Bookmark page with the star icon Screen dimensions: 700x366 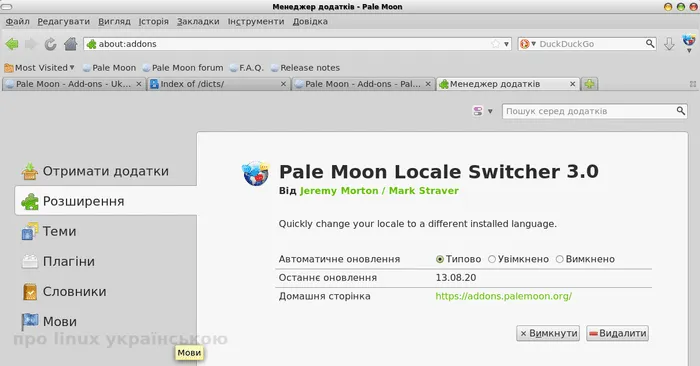click(x=495, y=44)
